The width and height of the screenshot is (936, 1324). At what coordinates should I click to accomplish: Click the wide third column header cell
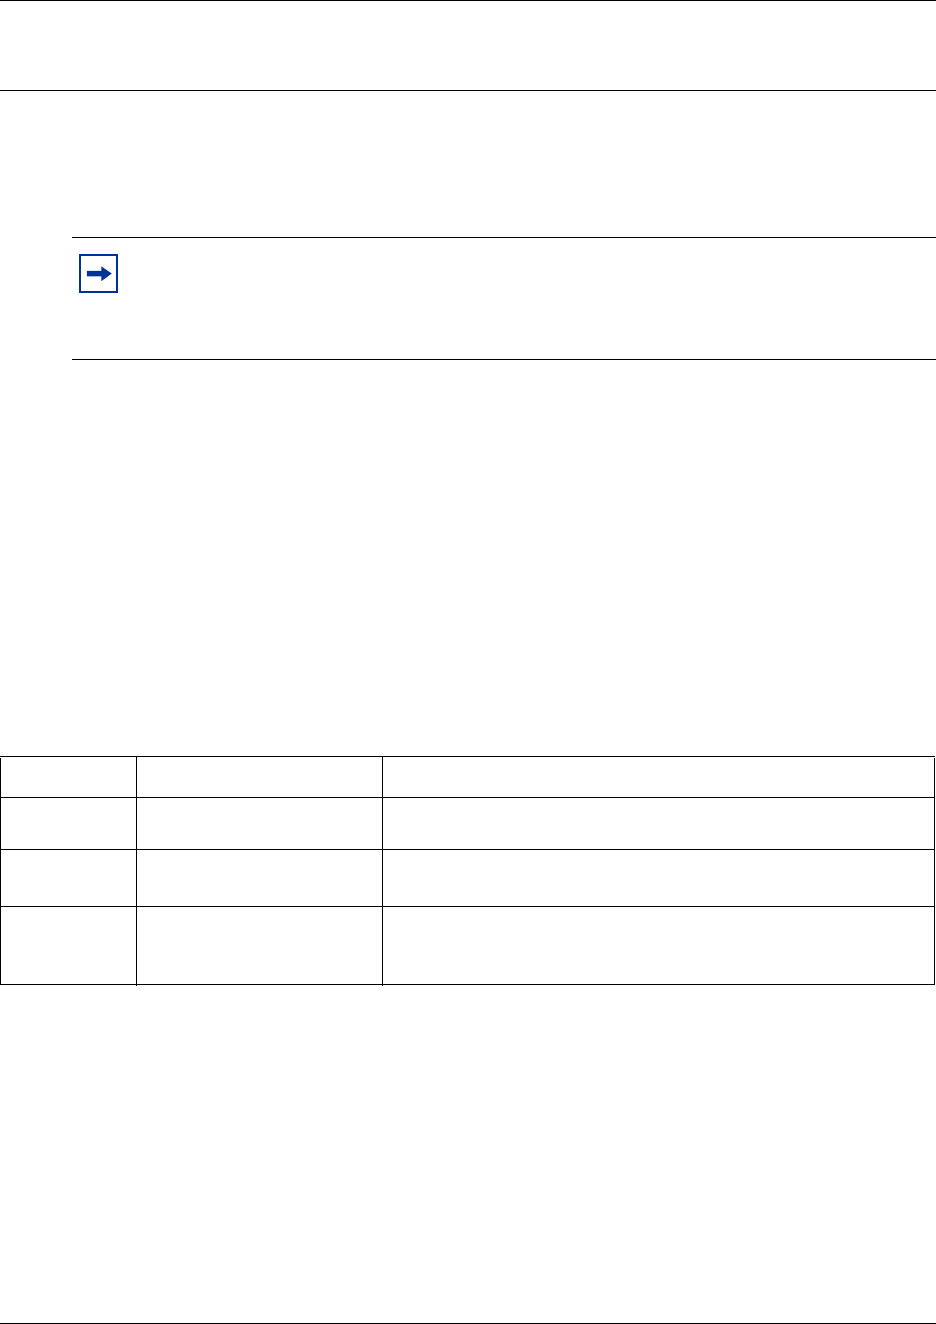[658, 777]
